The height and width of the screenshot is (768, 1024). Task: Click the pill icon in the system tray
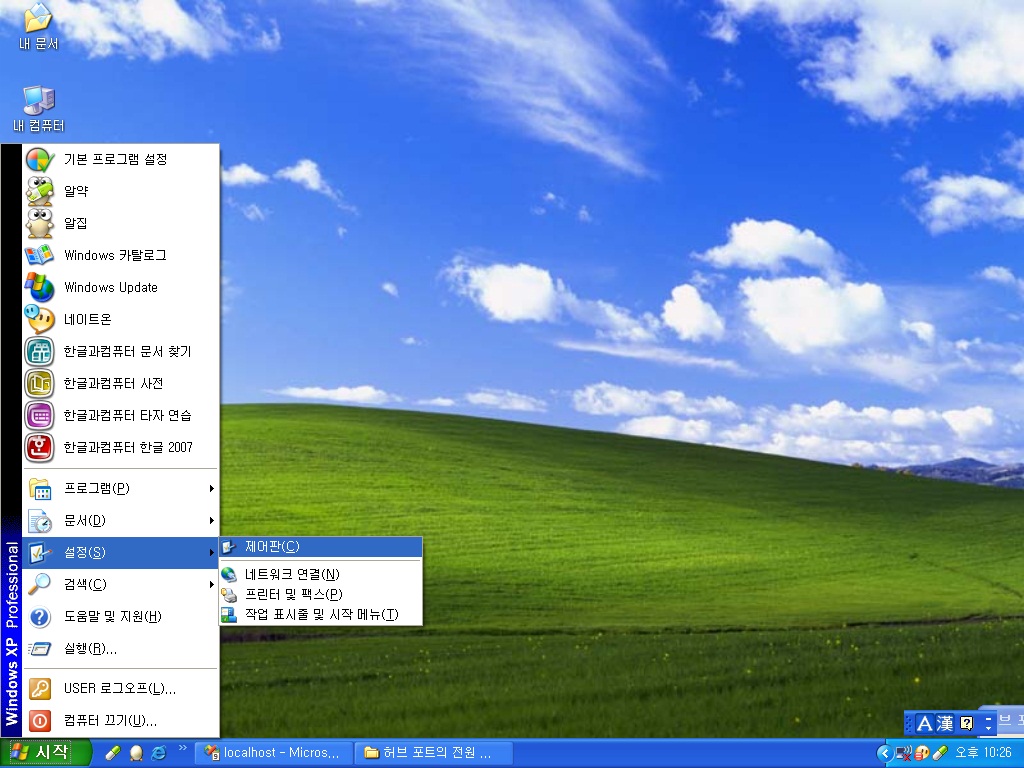click(940, 754)
